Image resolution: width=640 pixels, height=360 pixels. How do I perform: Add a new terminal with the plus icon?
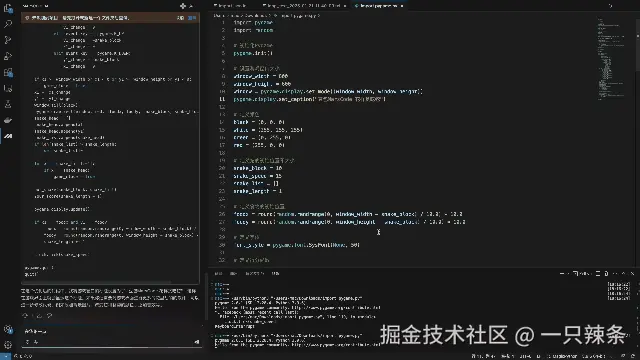(x=562, y=273)
